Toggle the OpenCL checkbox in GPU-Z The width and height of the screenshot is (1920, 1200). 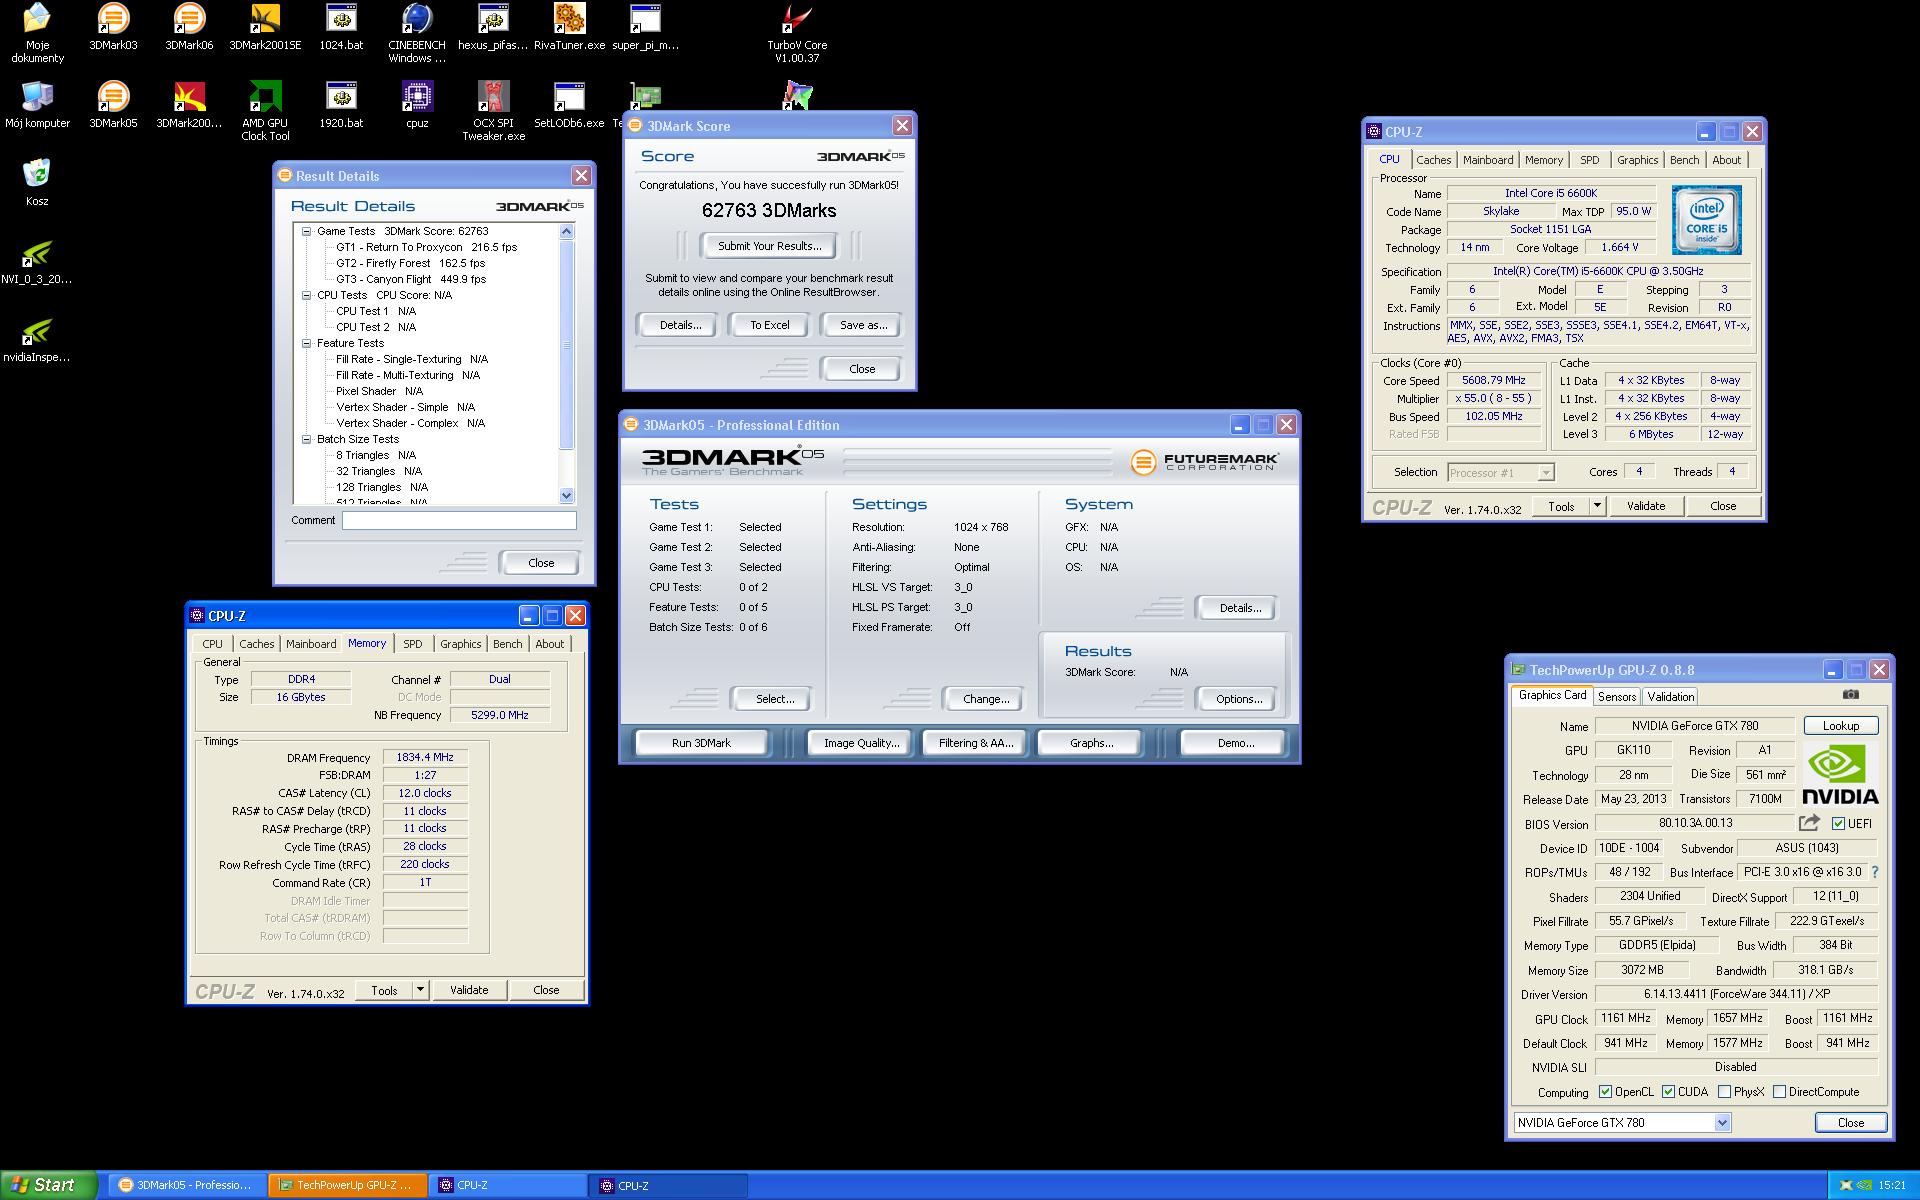pos(1605,1092)
